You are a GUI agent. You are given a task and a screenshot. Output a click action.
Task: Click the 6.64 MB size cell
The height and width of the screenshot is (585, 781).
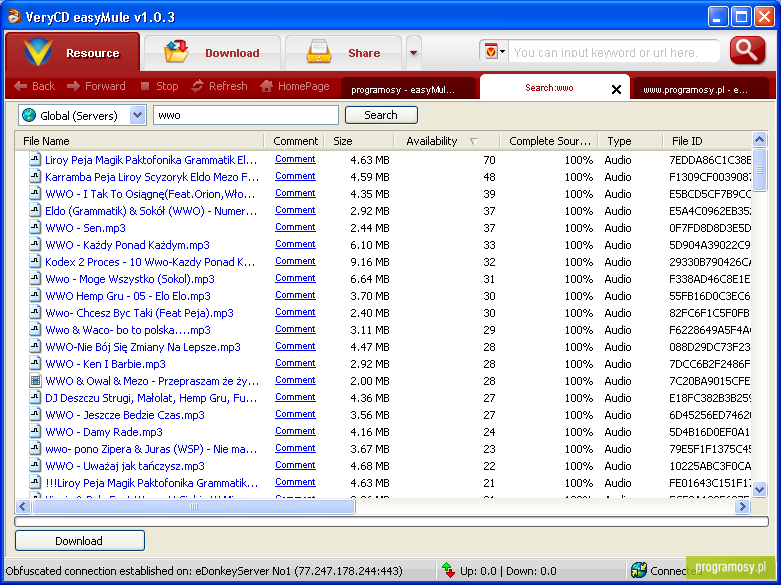pyautogui.click(x=370, y=279)
